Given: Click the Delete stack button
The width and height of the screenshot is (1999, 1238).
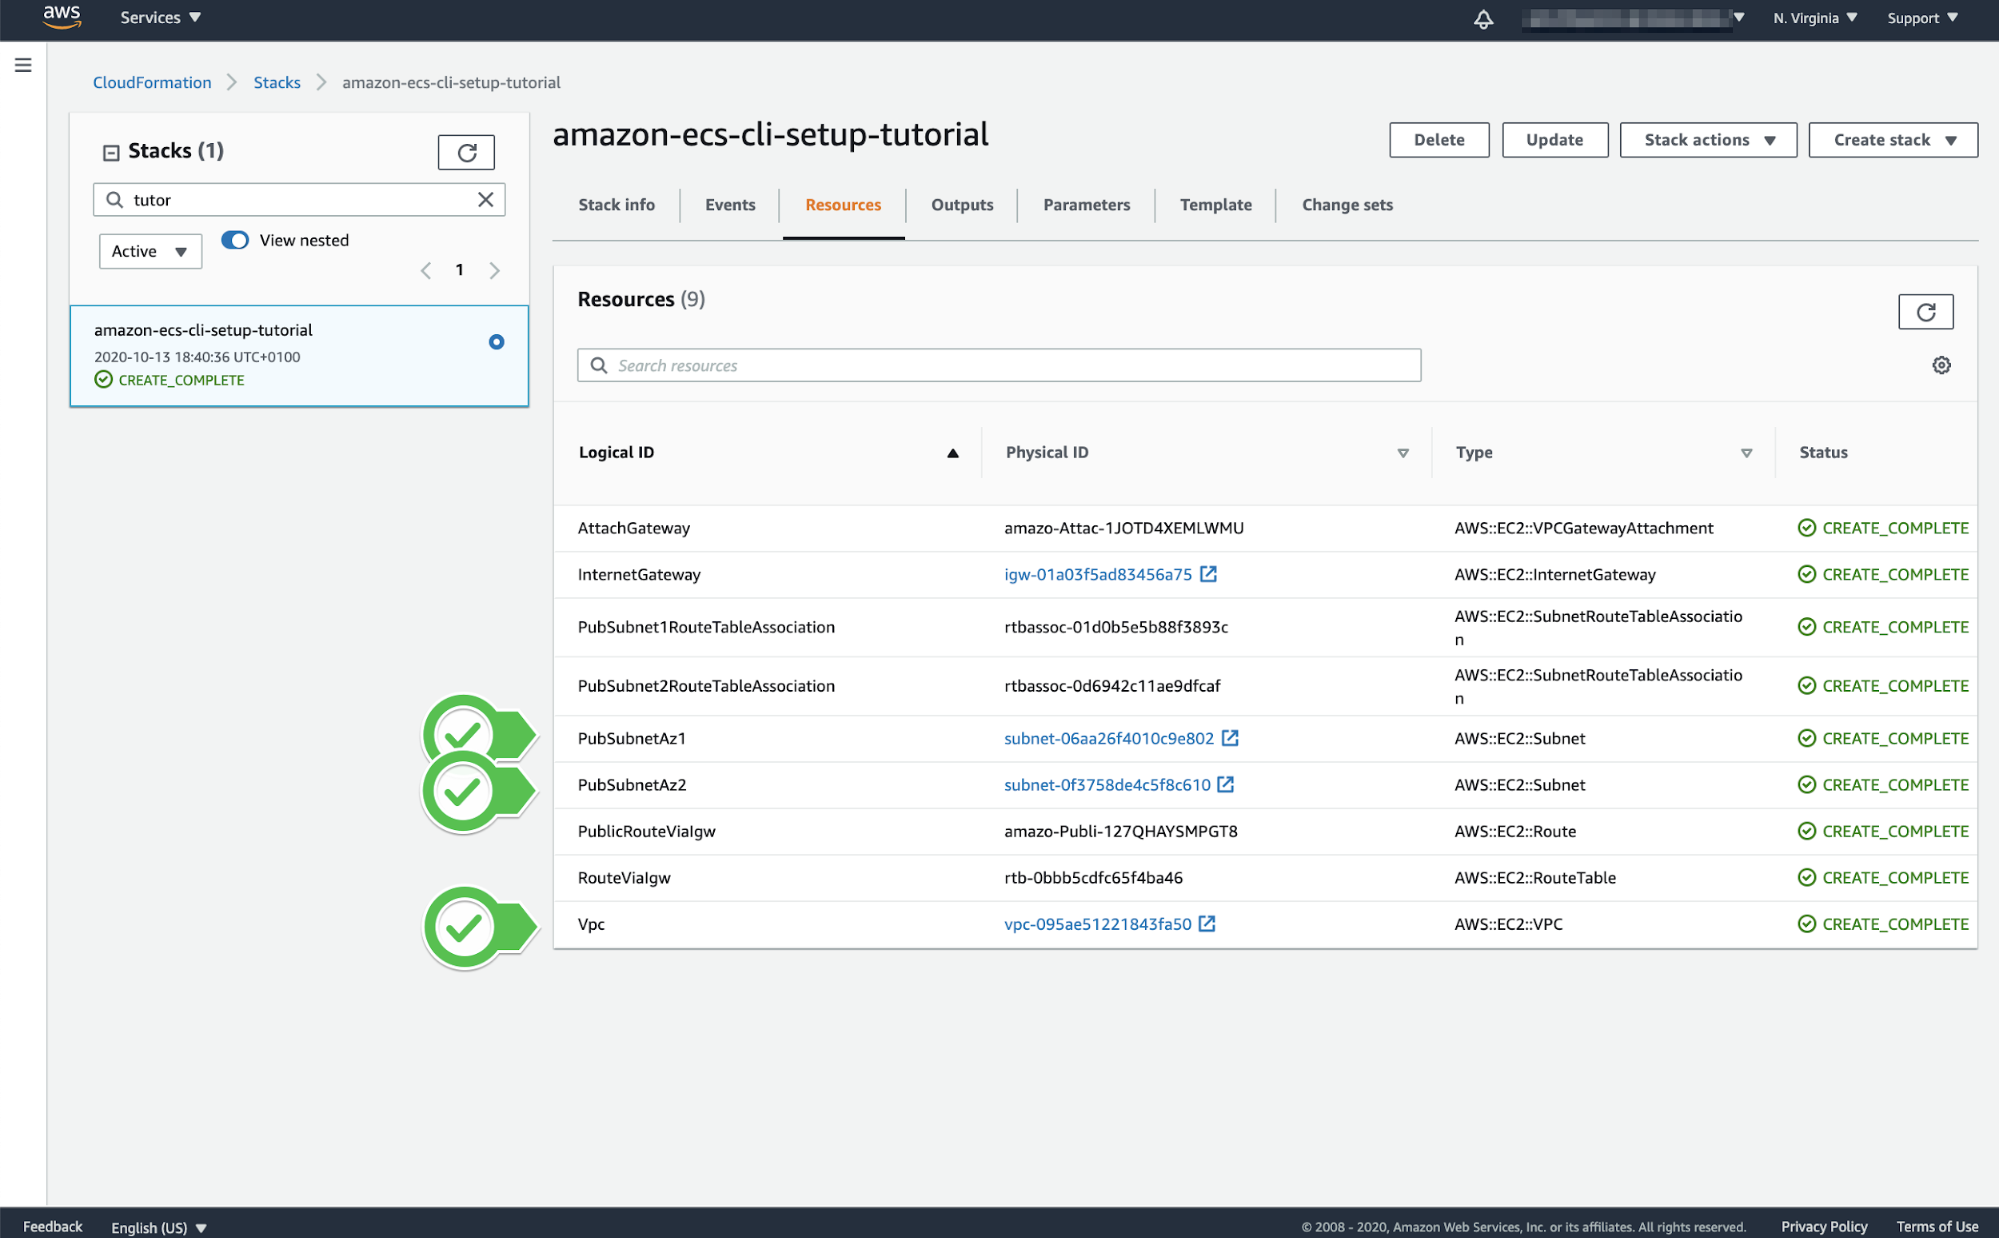Looking at the screenshot, I should 1439,140.
